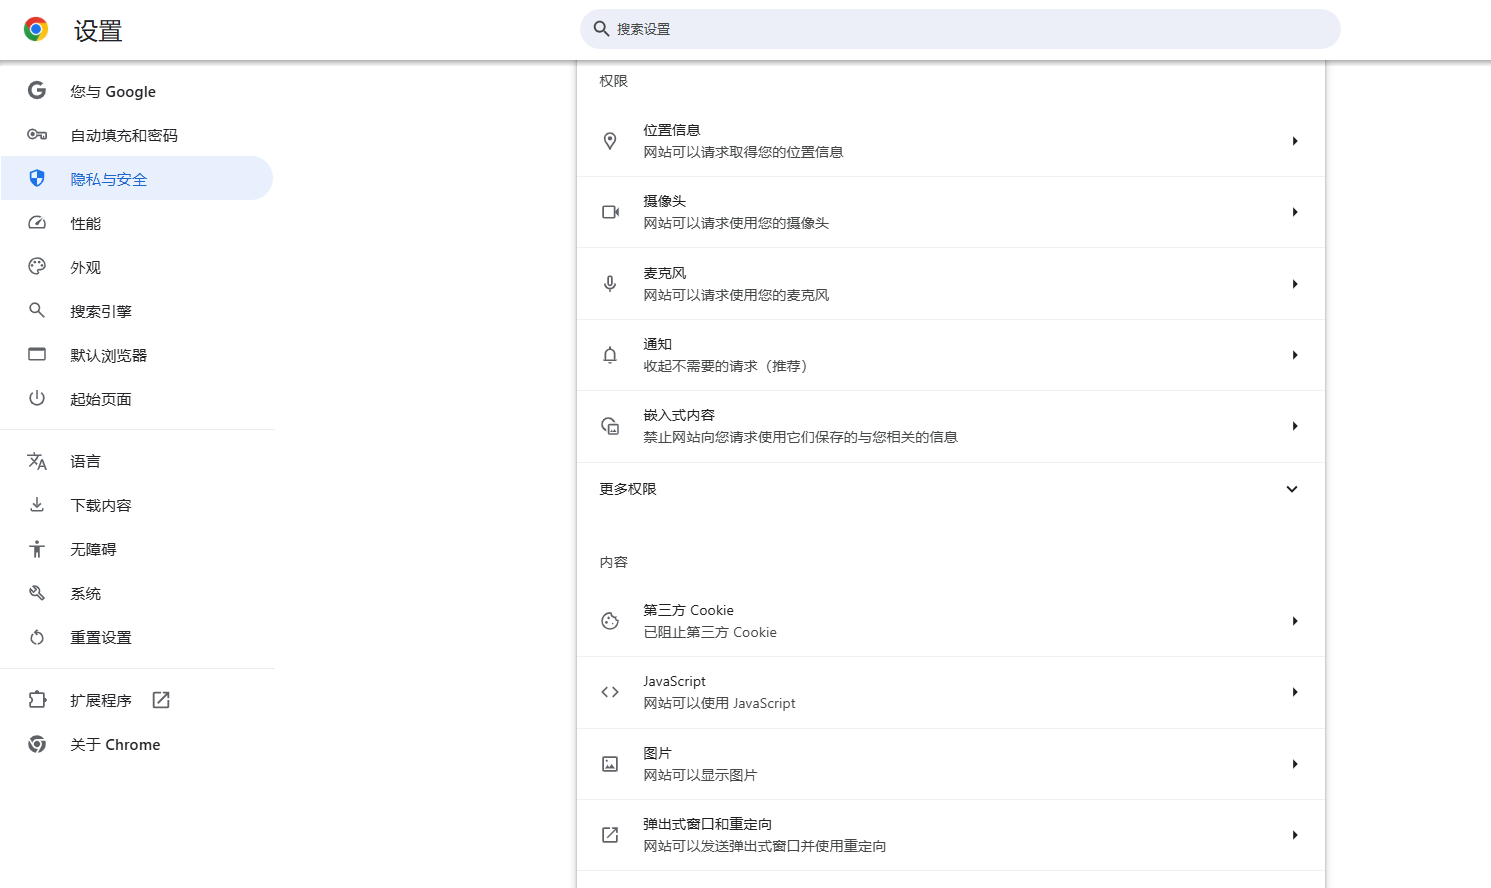Open arrow on the 第三方 Cookie row
This screenshot has width=1491, height=888.
point(1295,621)
